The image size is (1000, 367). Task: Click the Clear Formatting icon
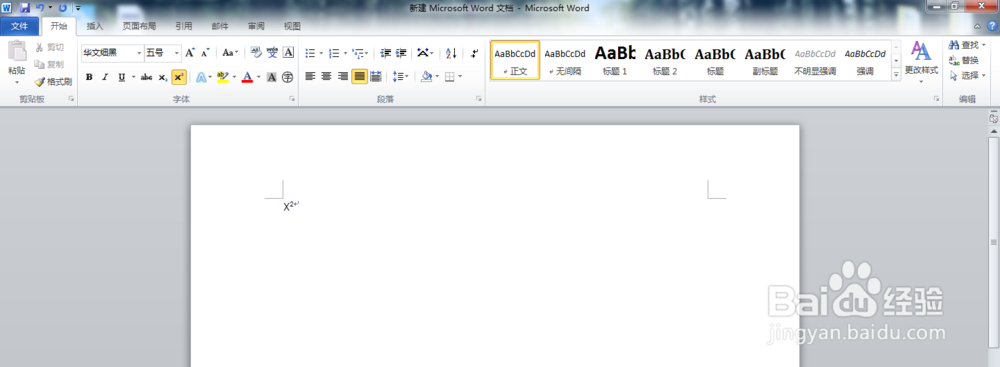pyautogui.click(x=256, y=52)
